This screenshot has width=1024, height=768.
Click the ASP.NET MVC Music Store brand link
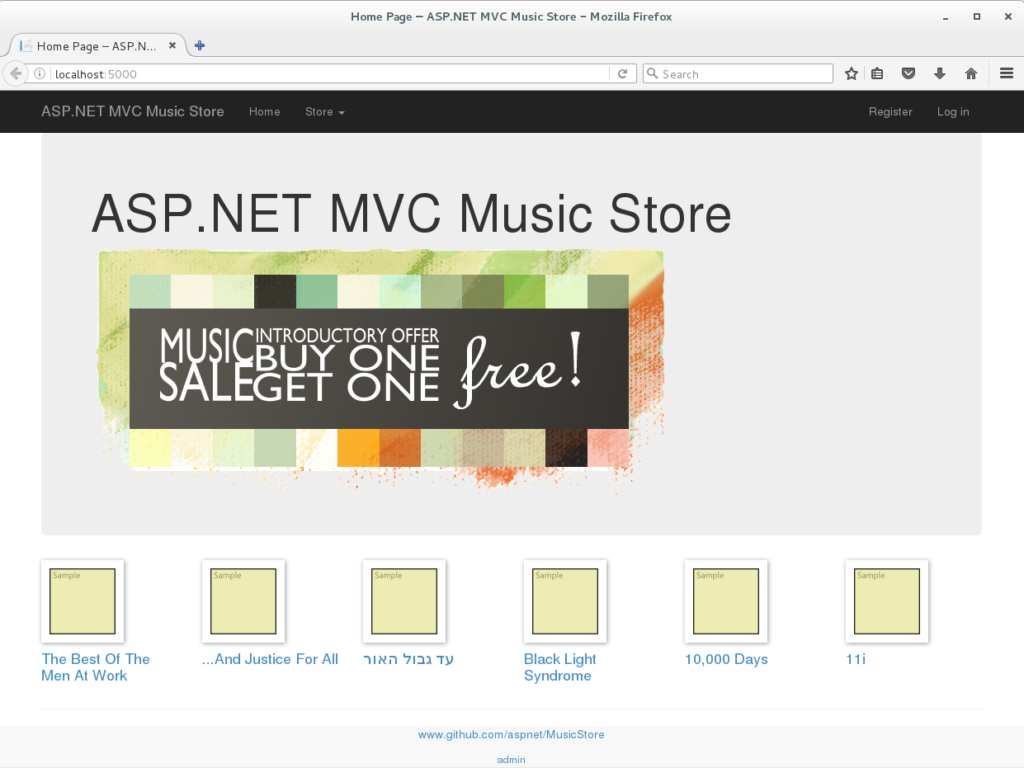click(x=132, y=112)
